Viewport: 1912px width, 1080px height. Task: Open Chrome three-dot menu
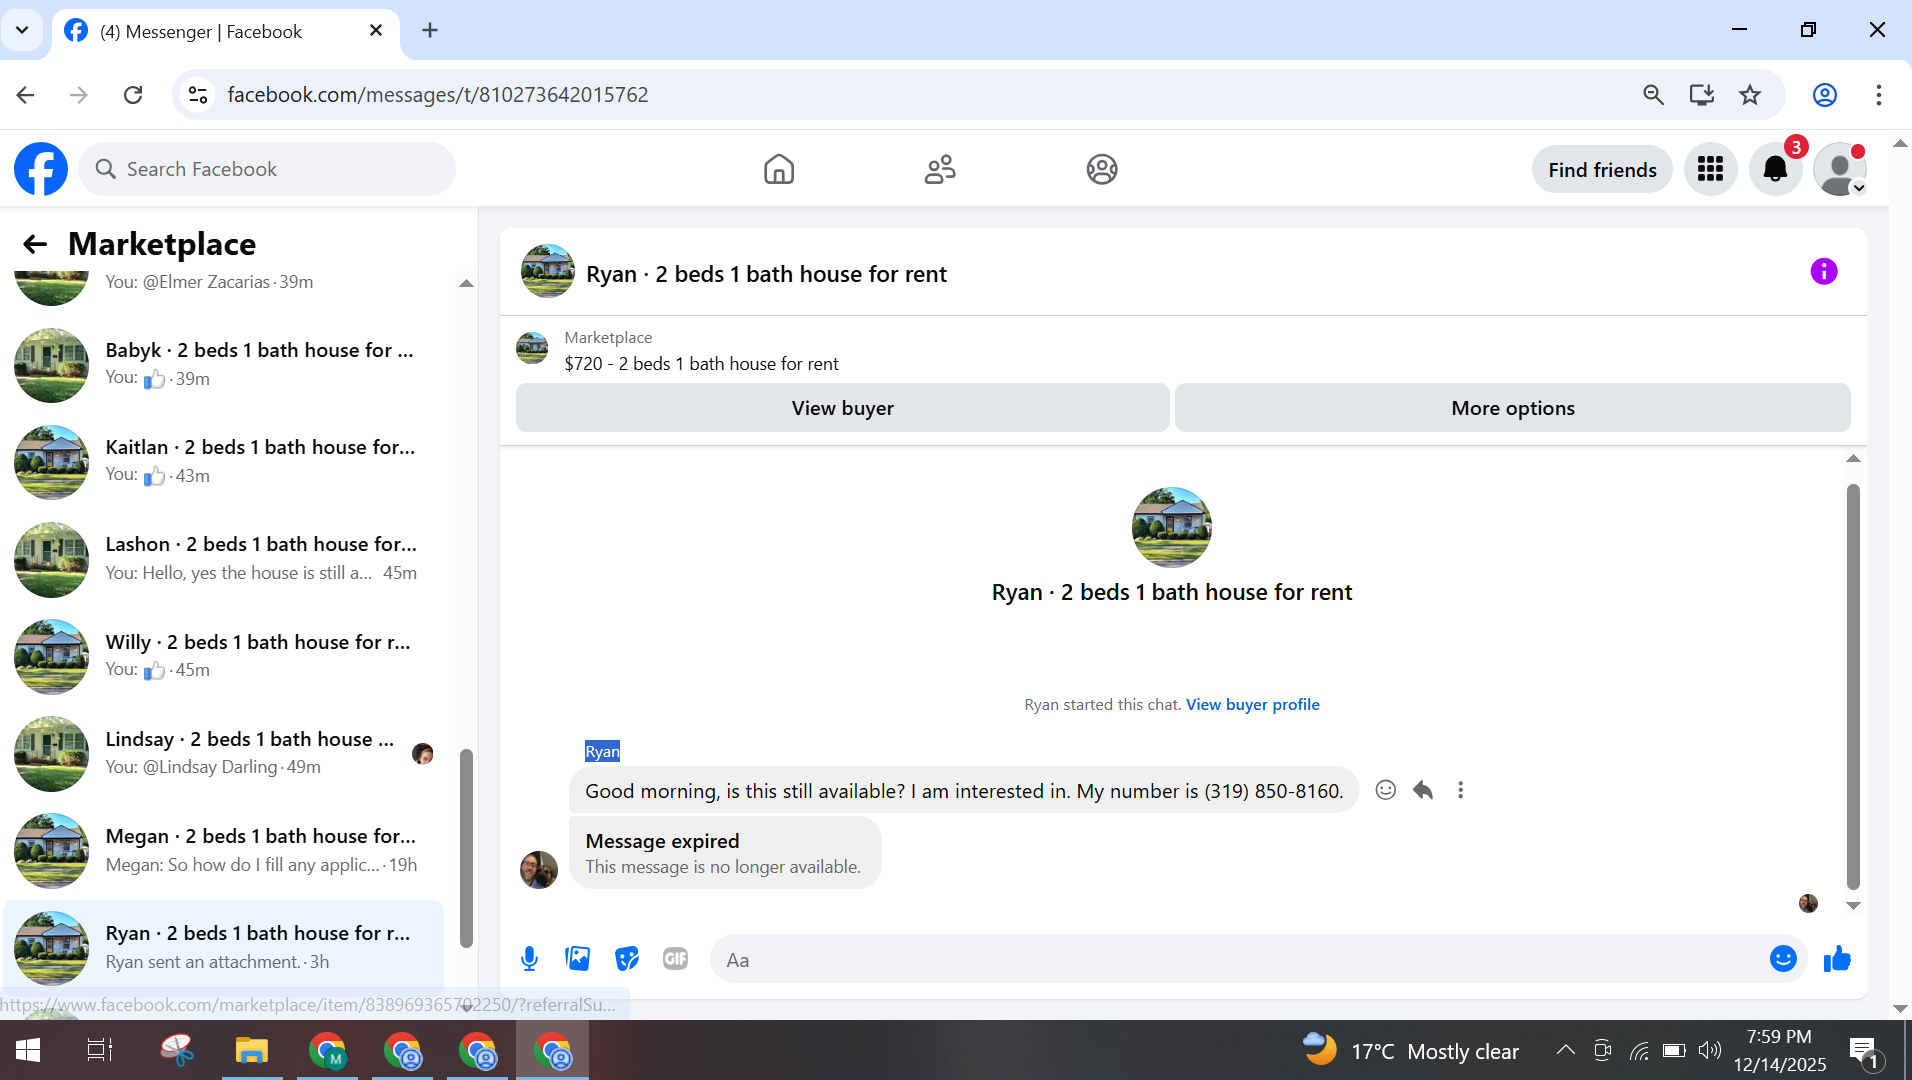click(1878, 95)
